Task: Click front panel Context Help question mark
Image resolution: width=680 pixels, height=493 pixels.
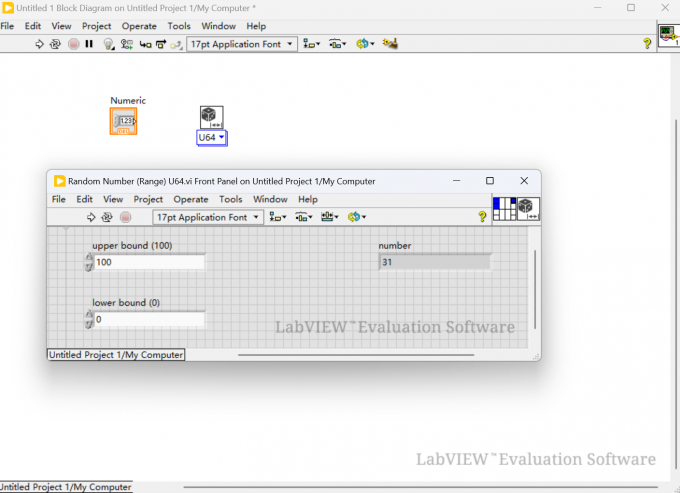Action: tap(482, 216)
